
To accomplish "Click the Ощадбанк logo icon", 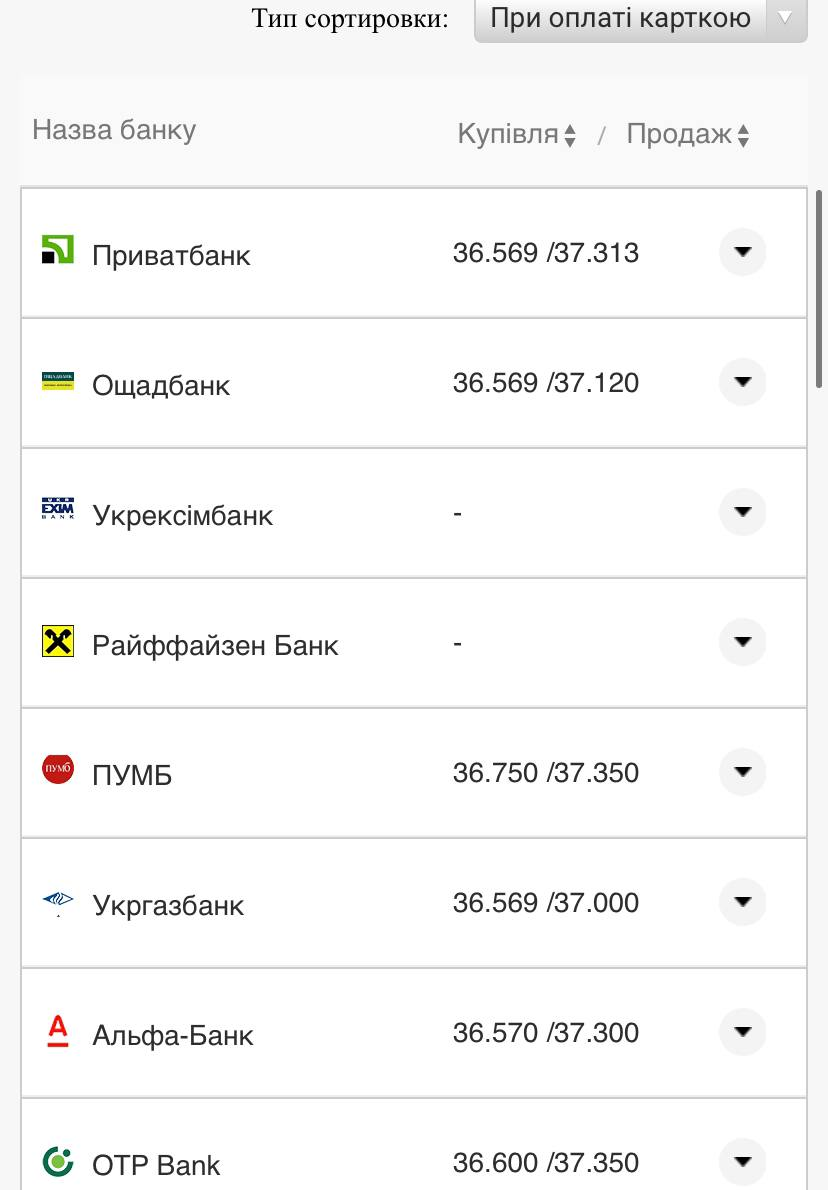I will click(x=58, y=380).
